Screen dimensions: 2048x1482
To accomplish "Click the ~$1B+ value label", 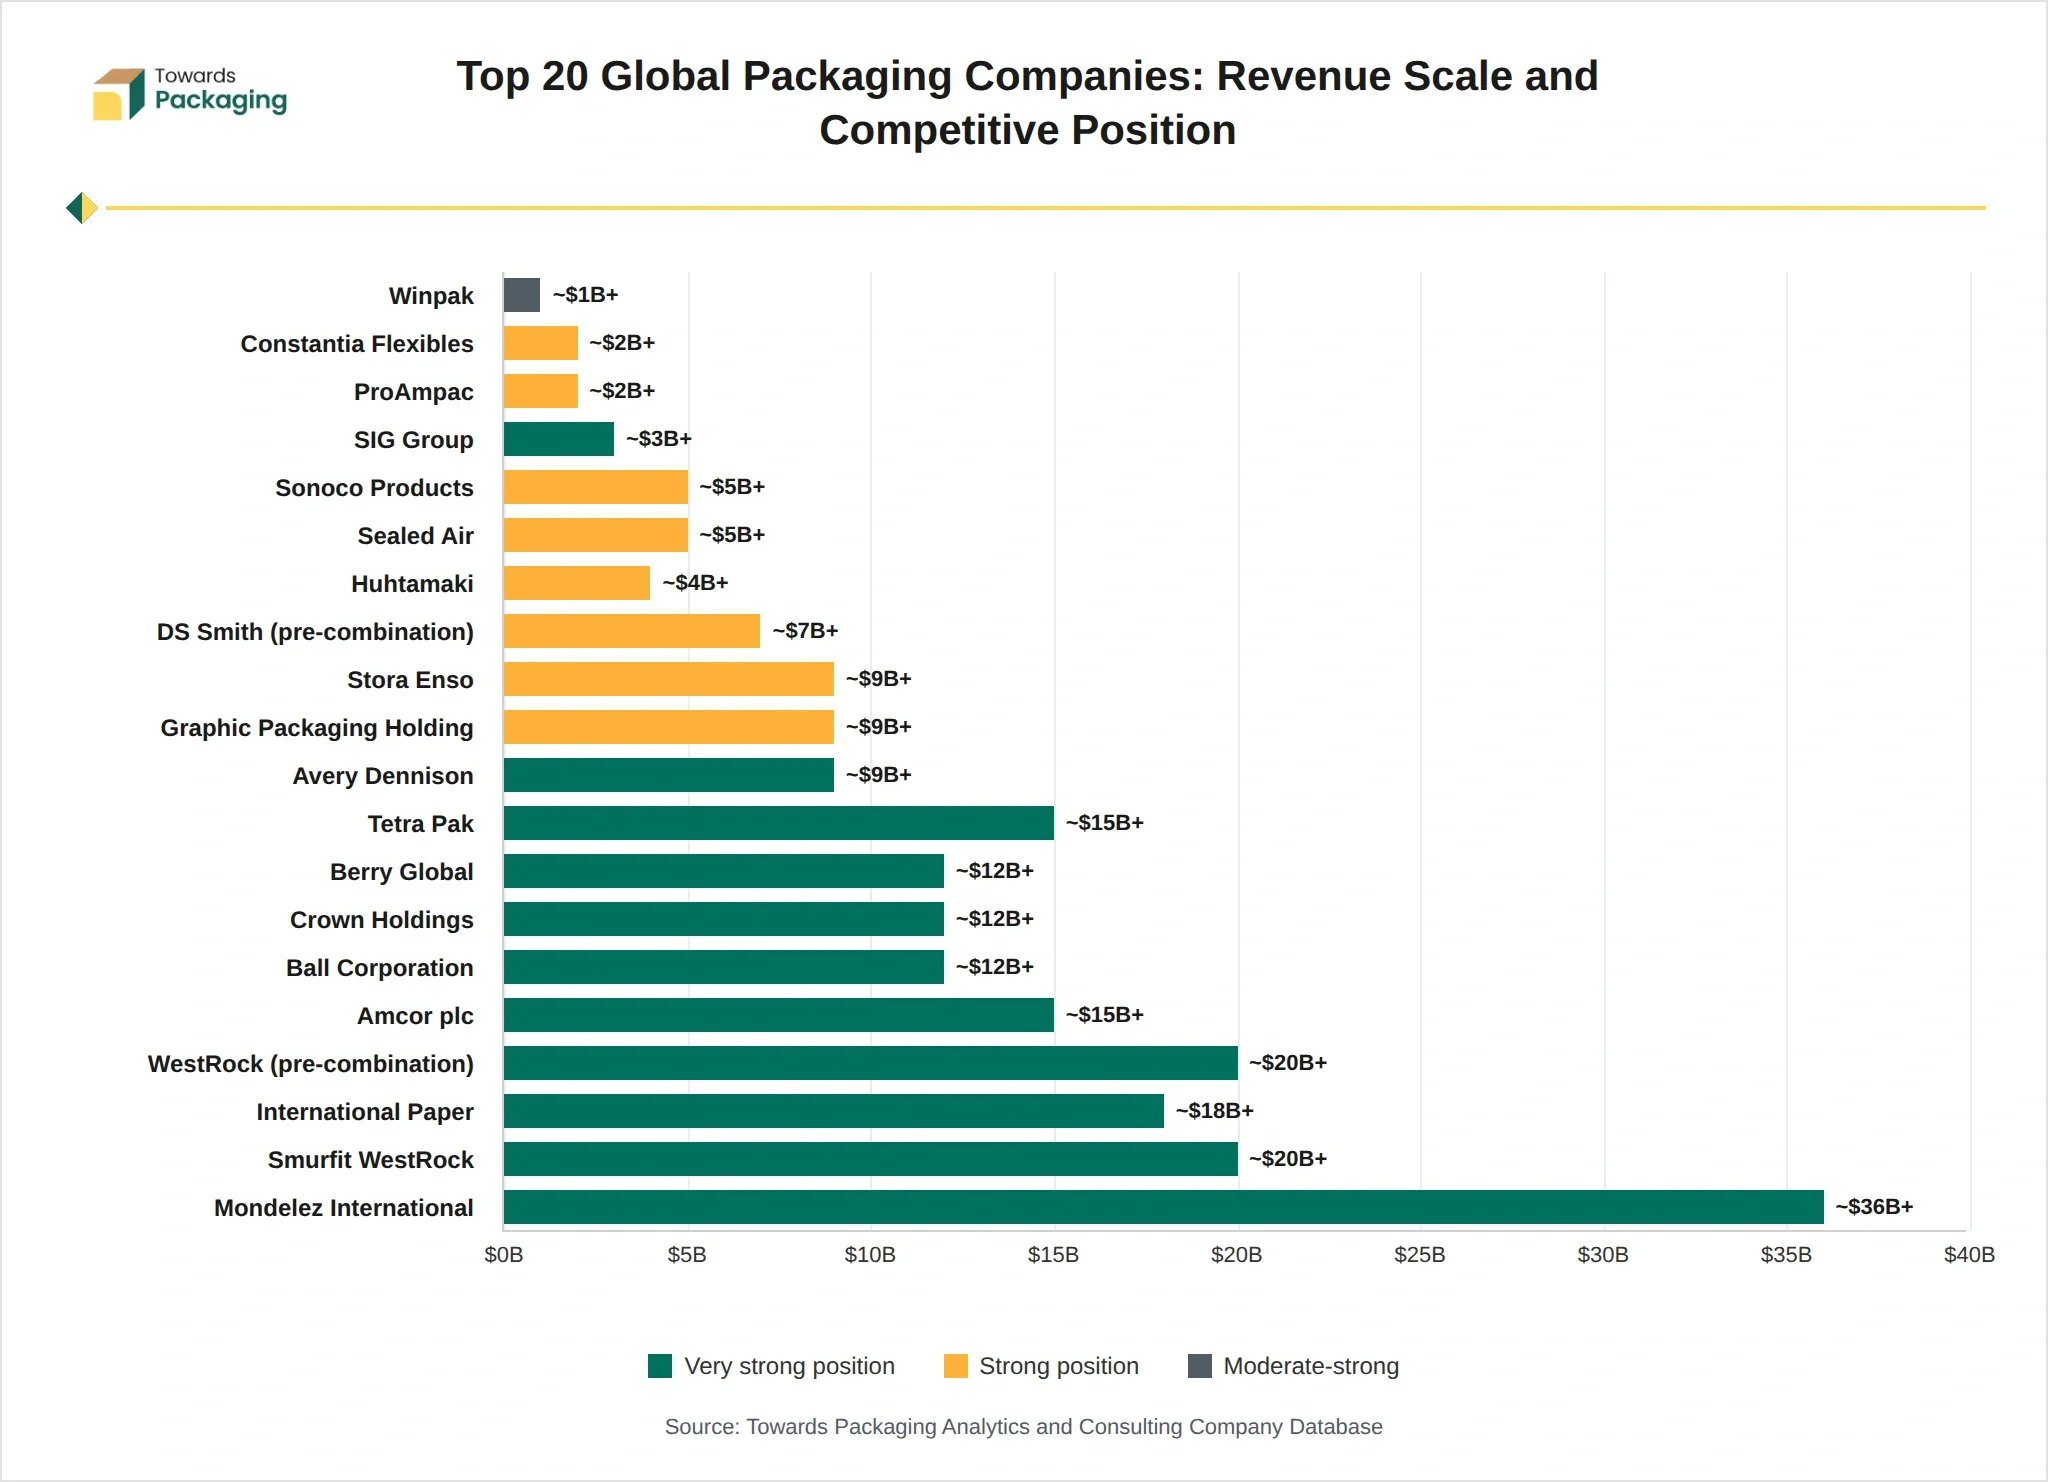I will click(585, 295).
